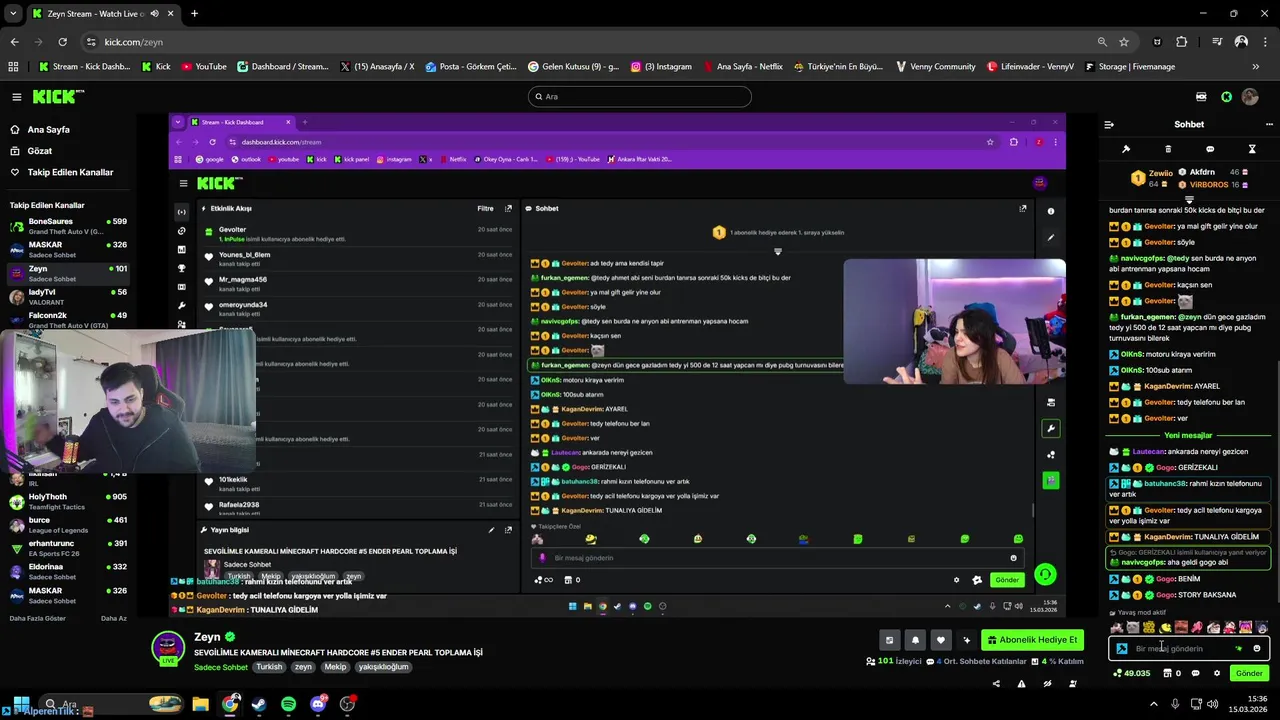Image resolution: width=1280 pixels, height=720 pixels.
Task: Open Venny Community bookmark
Action: click(x=935, y=67)
